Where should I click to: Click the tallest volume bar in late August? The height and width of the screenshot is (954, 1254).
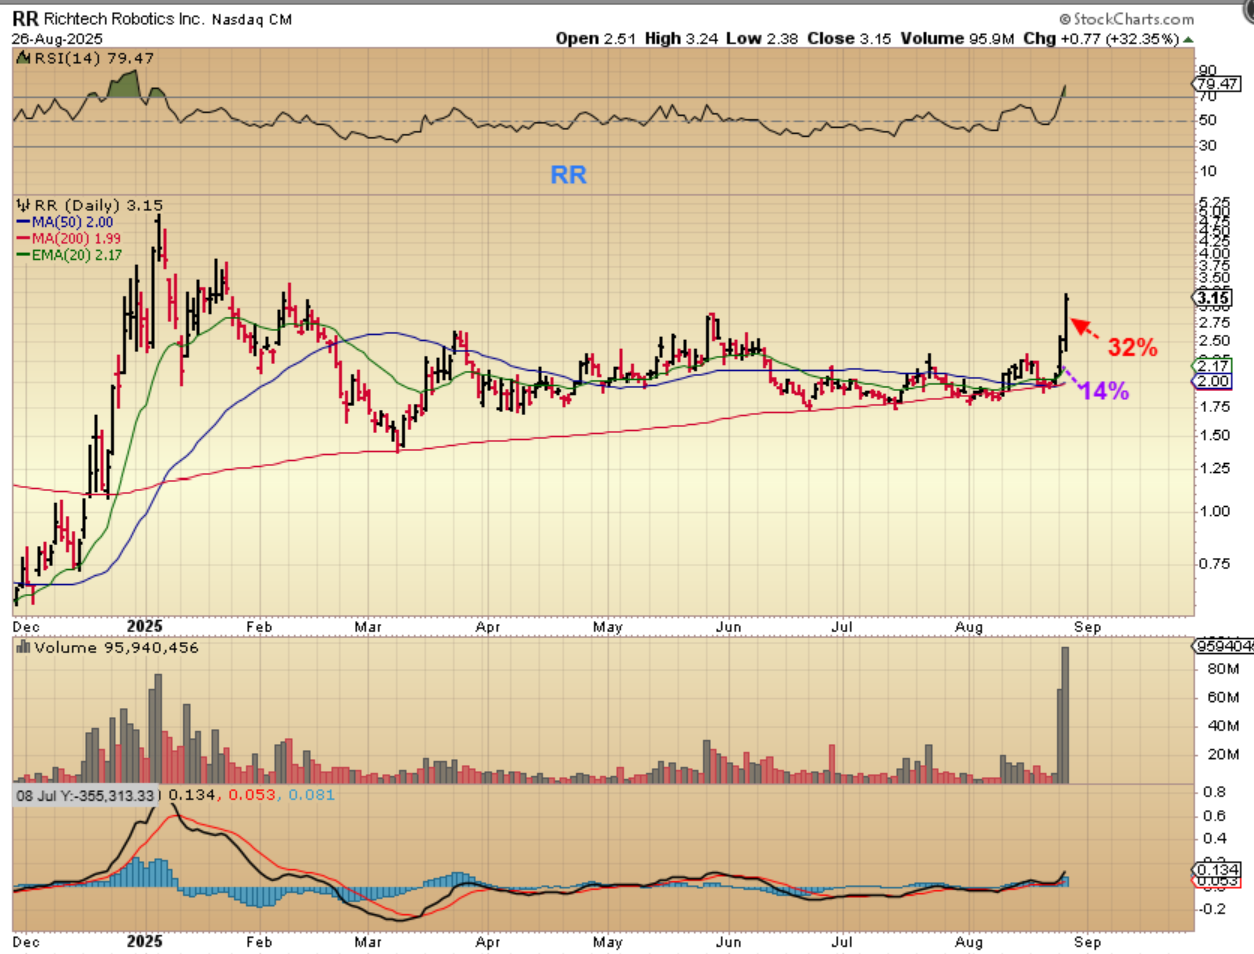point(1065,715)
